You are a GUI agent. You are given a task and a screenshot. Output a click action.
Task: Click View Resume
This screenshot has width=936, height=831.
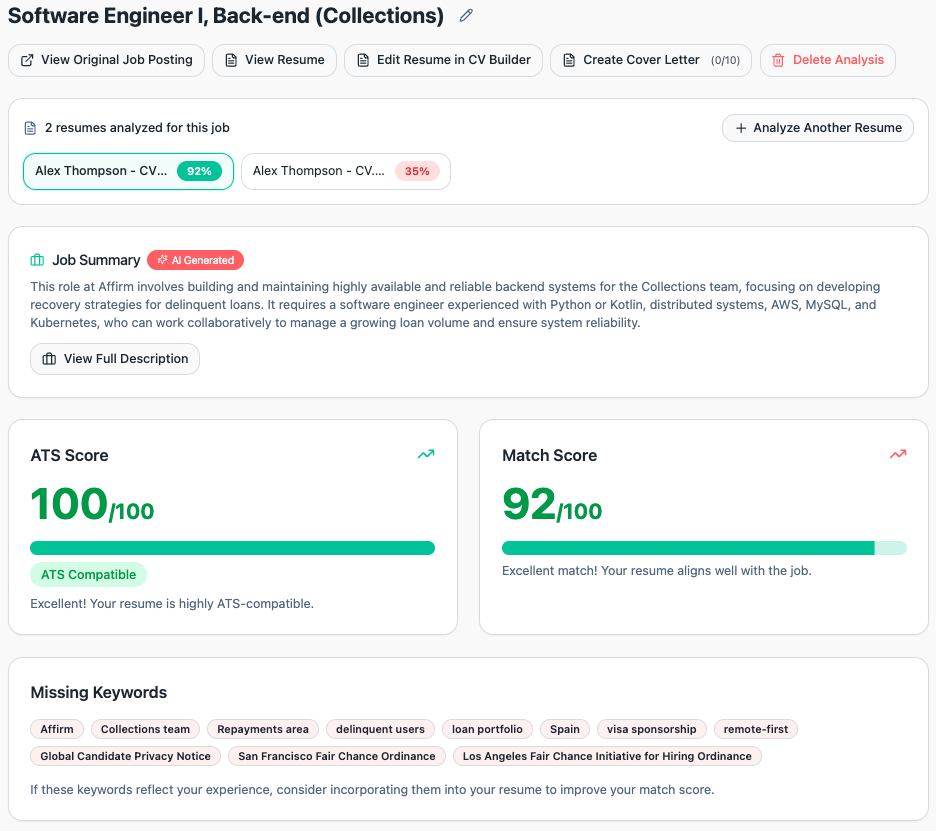[274, 60]
